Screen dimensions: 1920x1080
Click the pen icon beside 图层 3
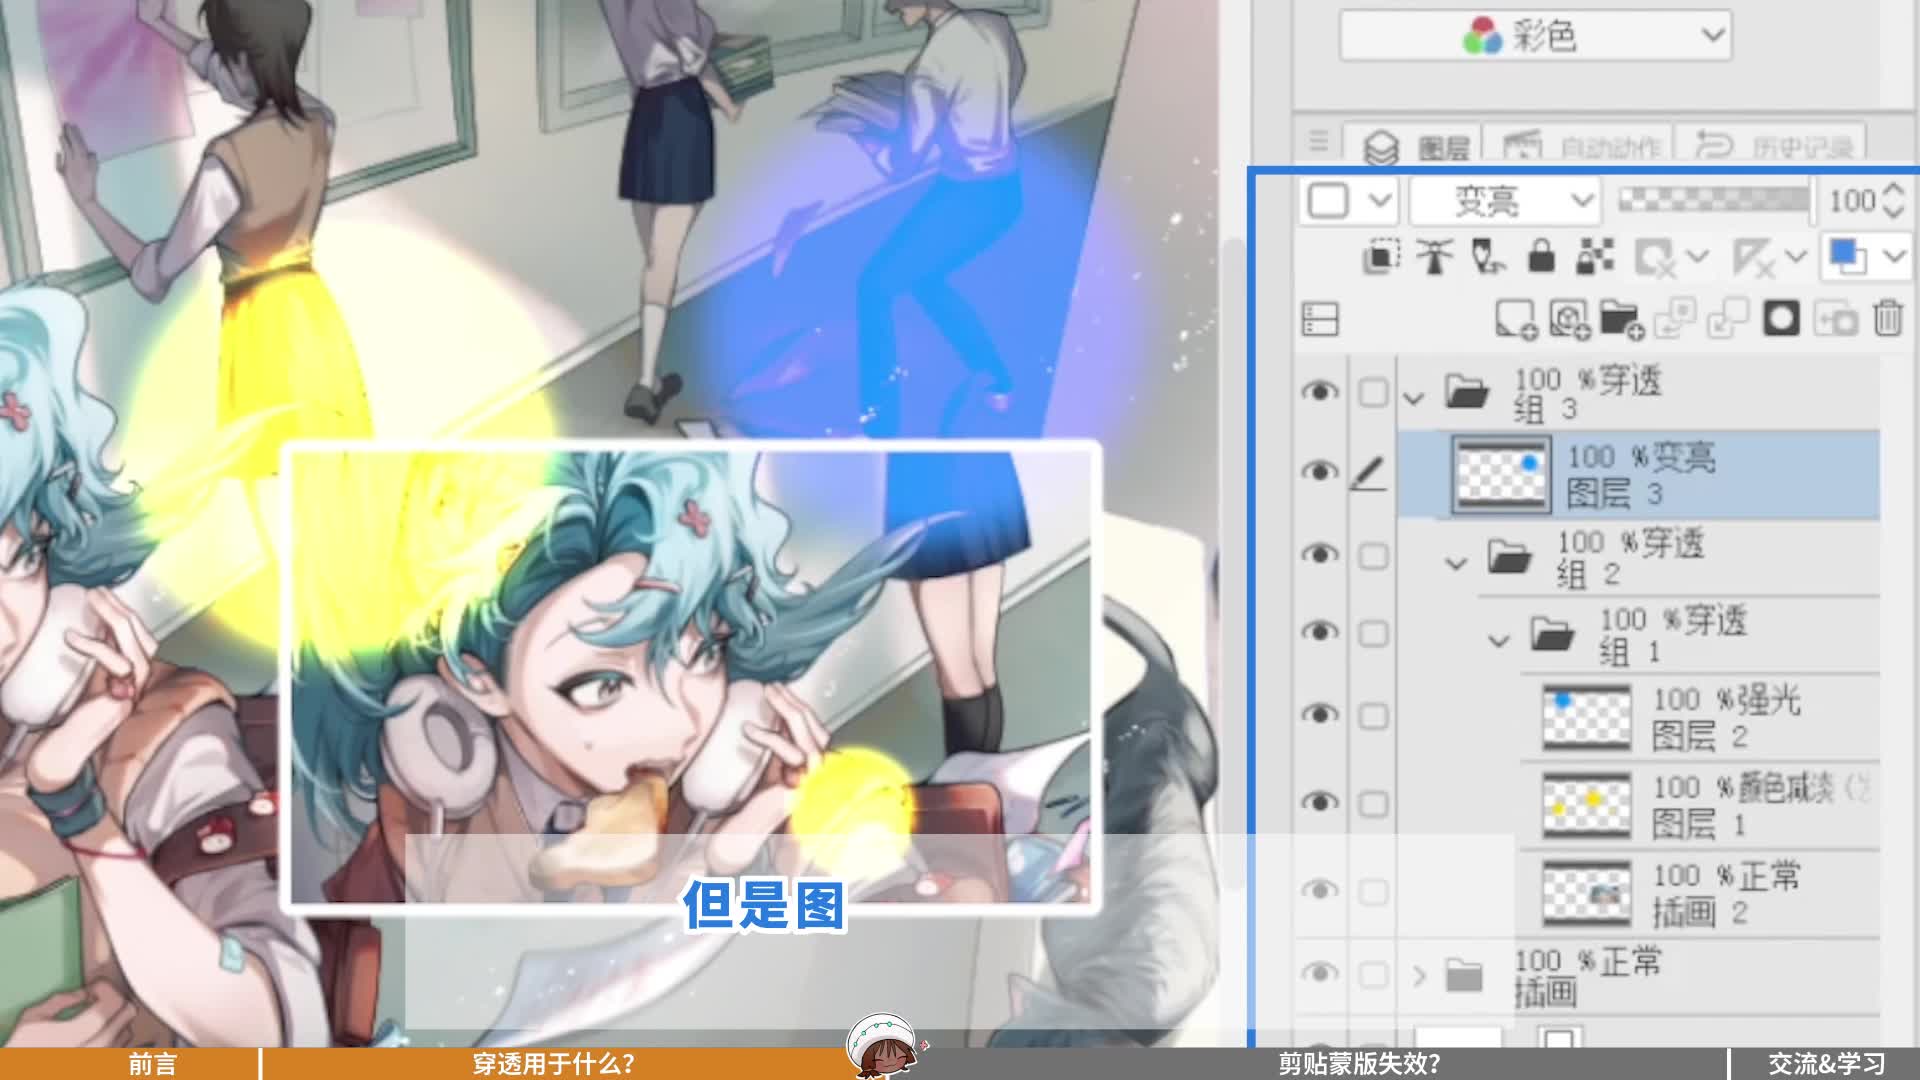coord(1368,473)
